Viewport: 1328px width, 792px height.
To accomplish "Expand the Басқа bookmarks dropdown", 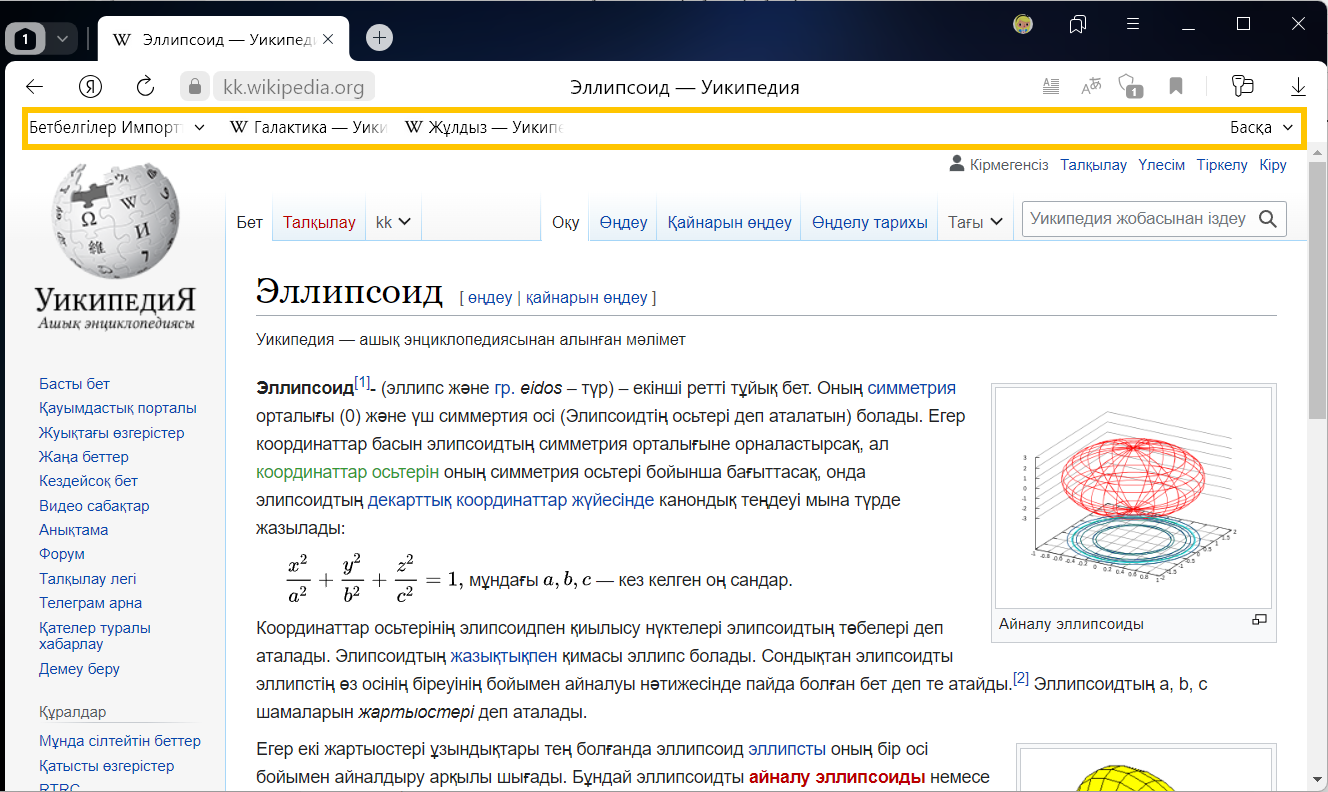I will coord(1261,128).
